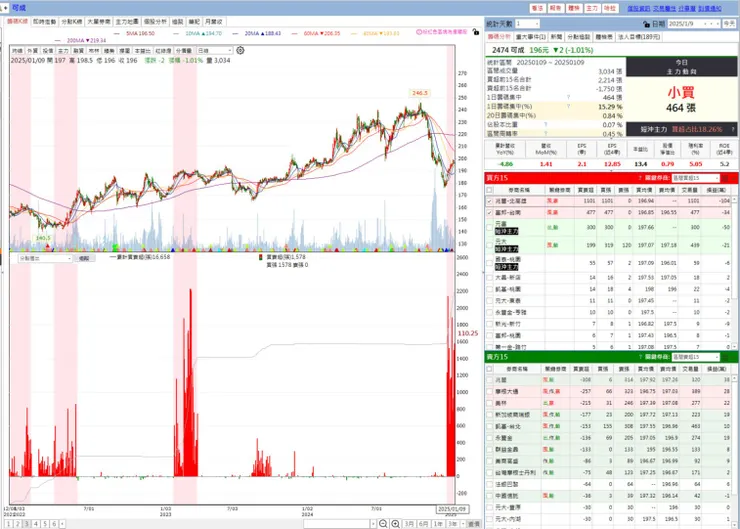Click the pink info circle above chart
Screen dimensions: 740x529
tap(419, 32)
